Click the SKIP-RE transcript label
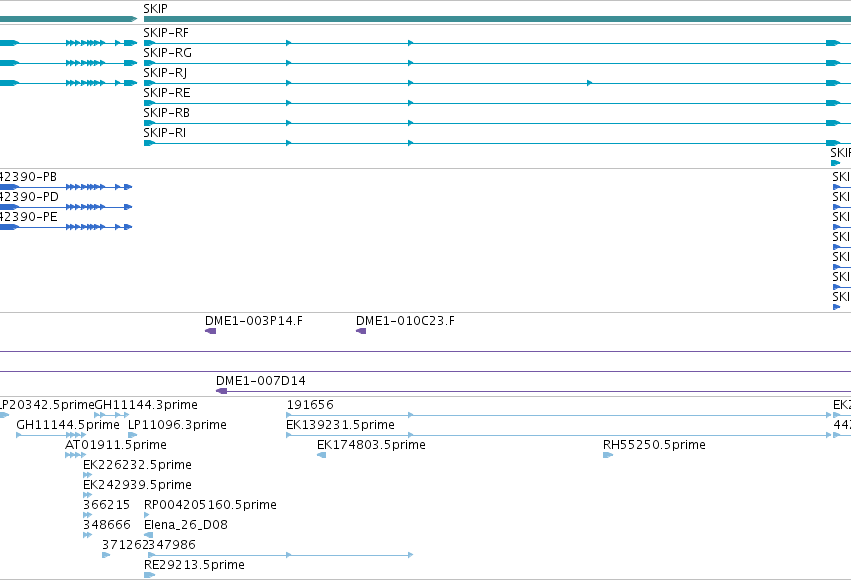The image size is (851, 580). pyautogui.click(x=167, y=93)
